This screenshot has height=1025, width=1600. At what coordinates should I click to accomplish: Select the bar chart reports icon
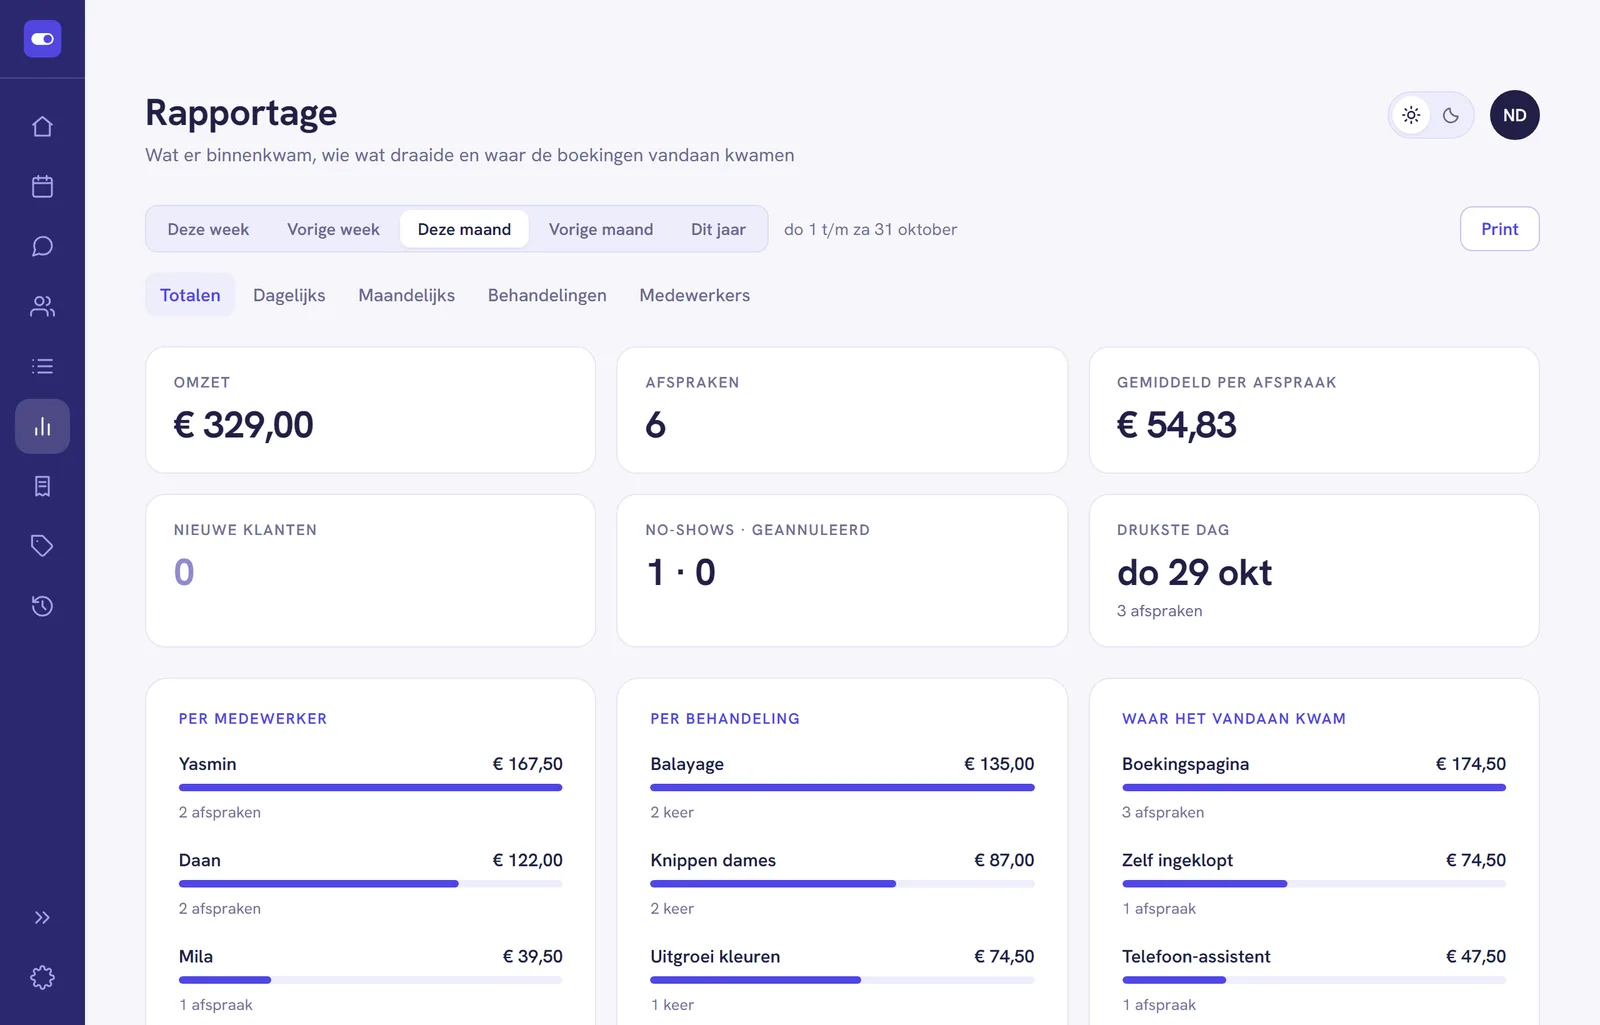point(42,426)
